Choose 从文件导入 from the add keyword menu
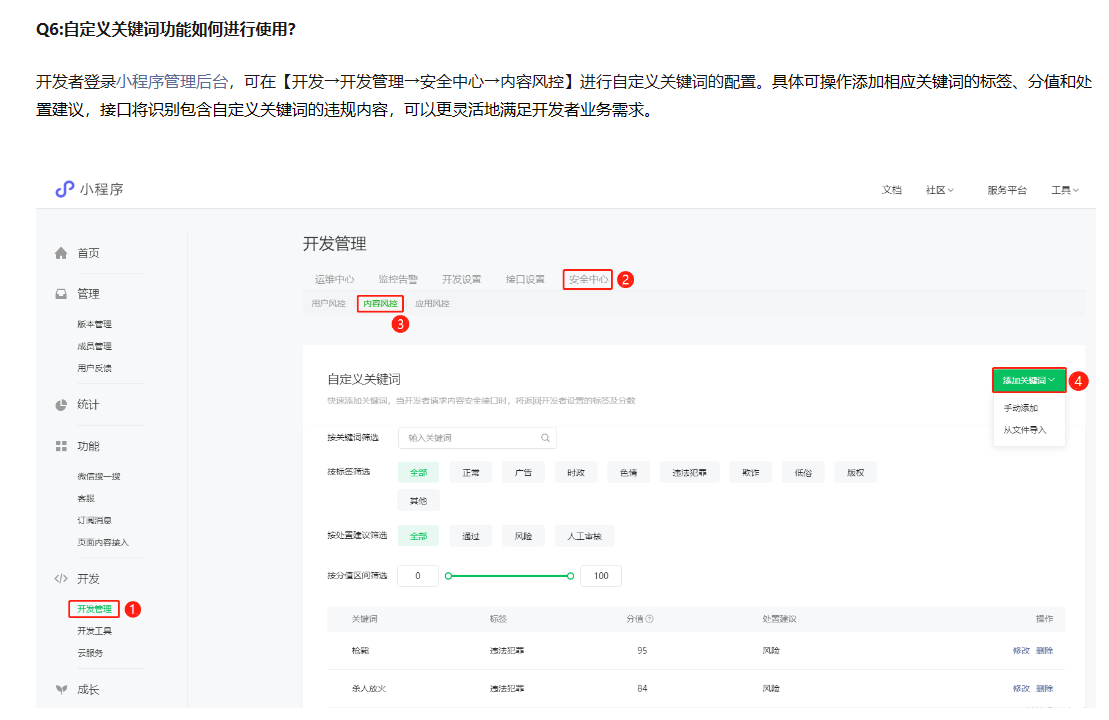 [x=1024, y=430]
